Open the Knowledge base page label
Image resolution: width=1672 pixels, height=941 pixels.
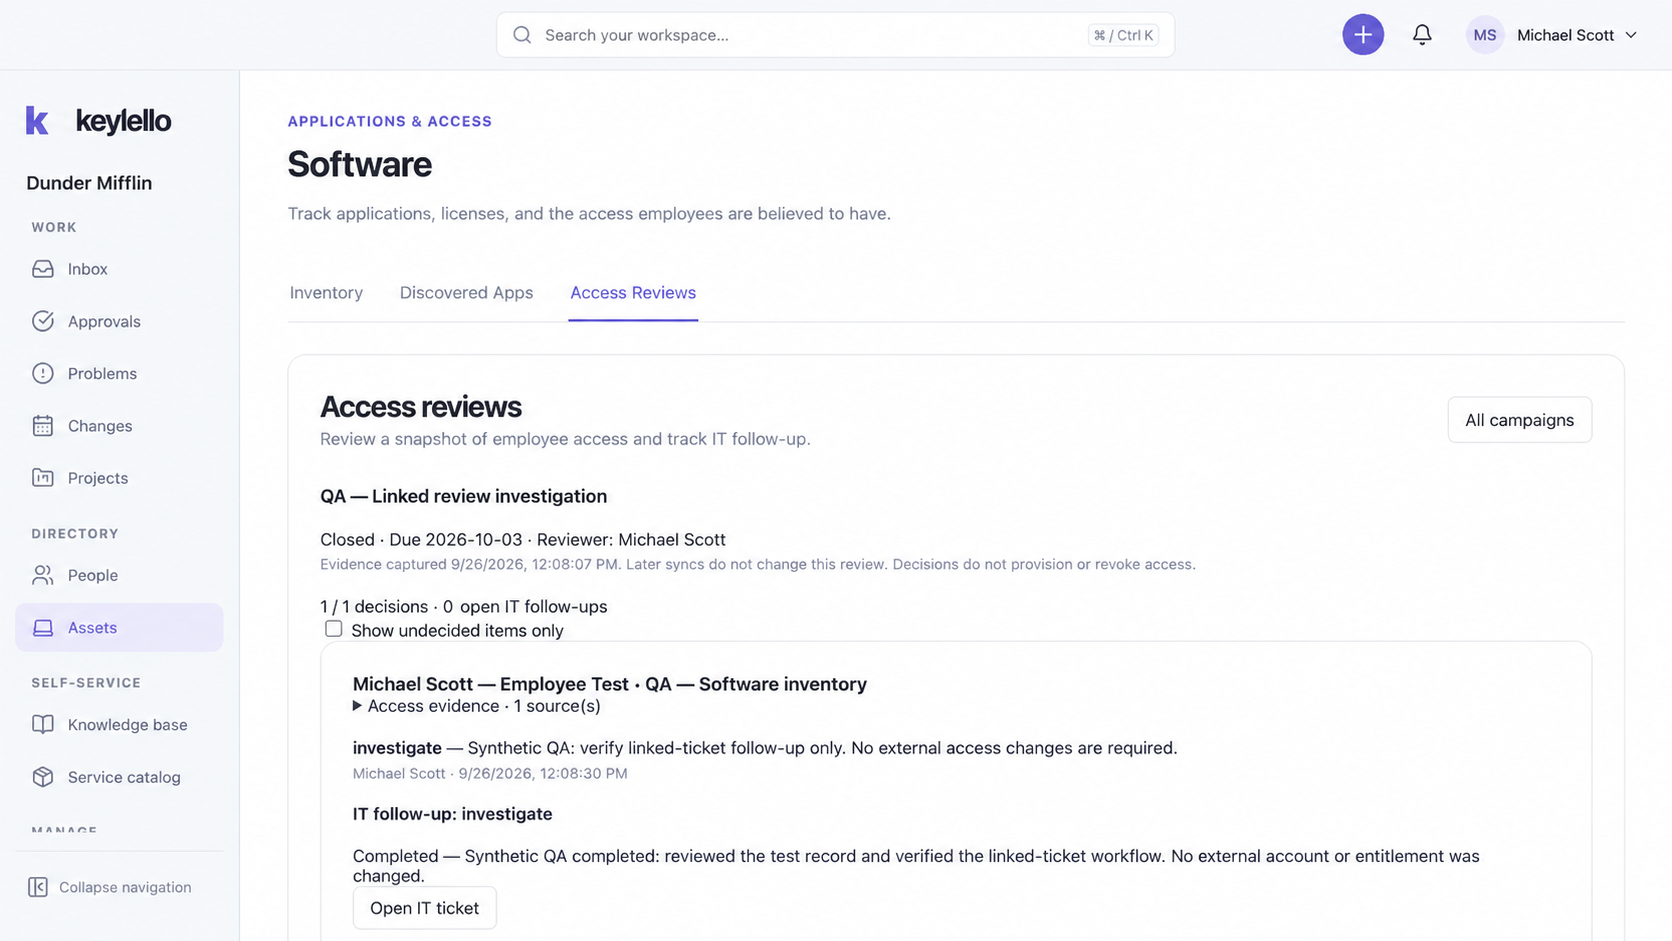click(128, 725)
